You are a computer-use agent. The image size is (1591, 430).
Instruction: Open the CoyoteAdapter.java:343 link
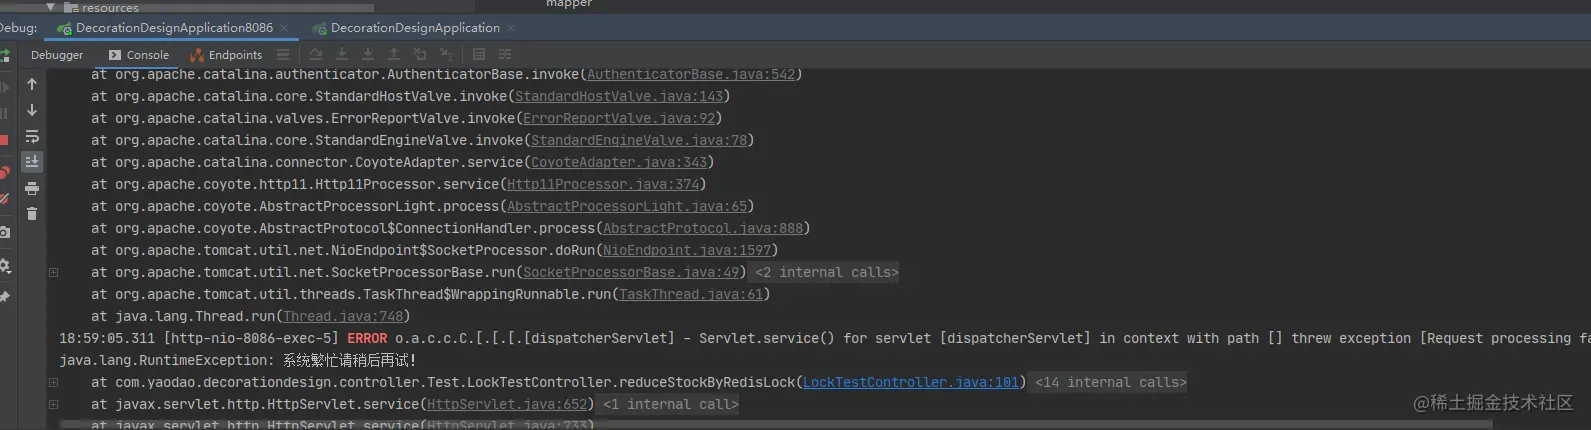[x=619, y=162]
